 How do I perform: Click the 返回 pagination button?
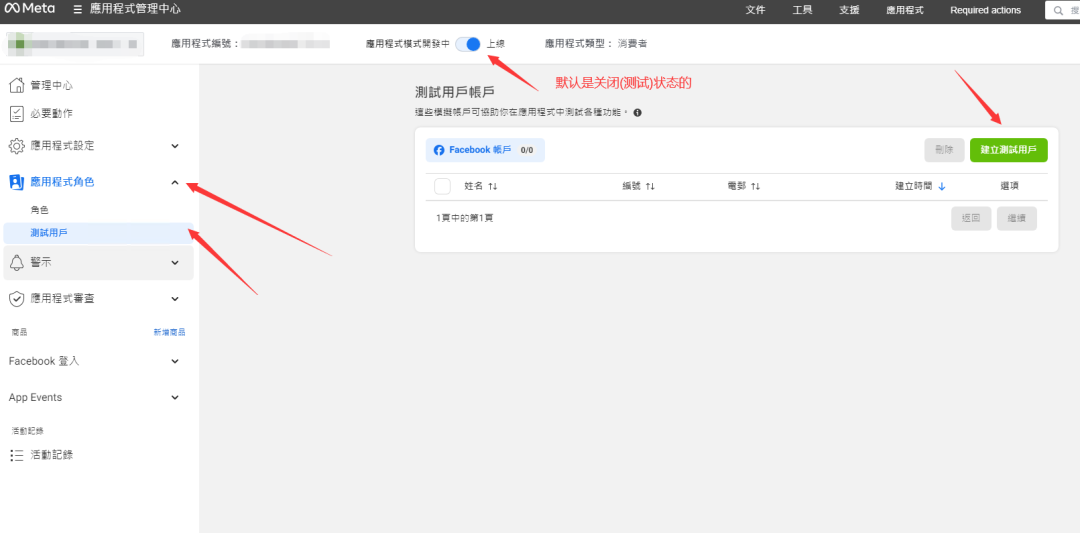pos(971,218)
